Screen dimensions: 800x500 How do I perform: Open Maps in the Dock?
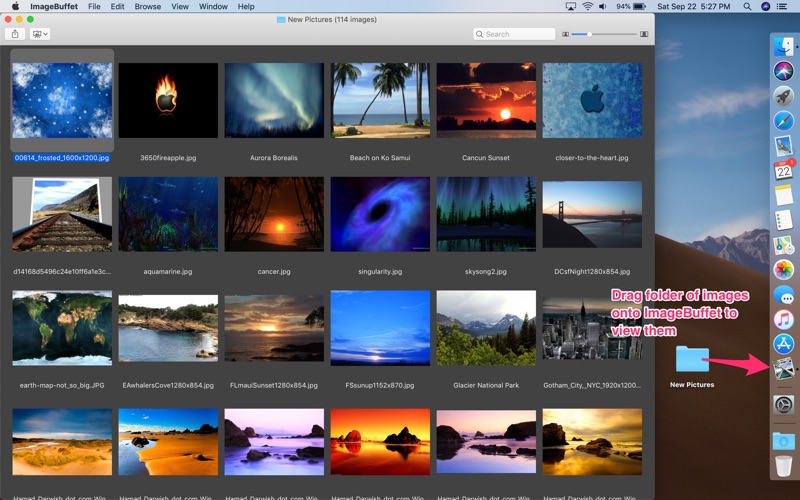tap(784, 245)
